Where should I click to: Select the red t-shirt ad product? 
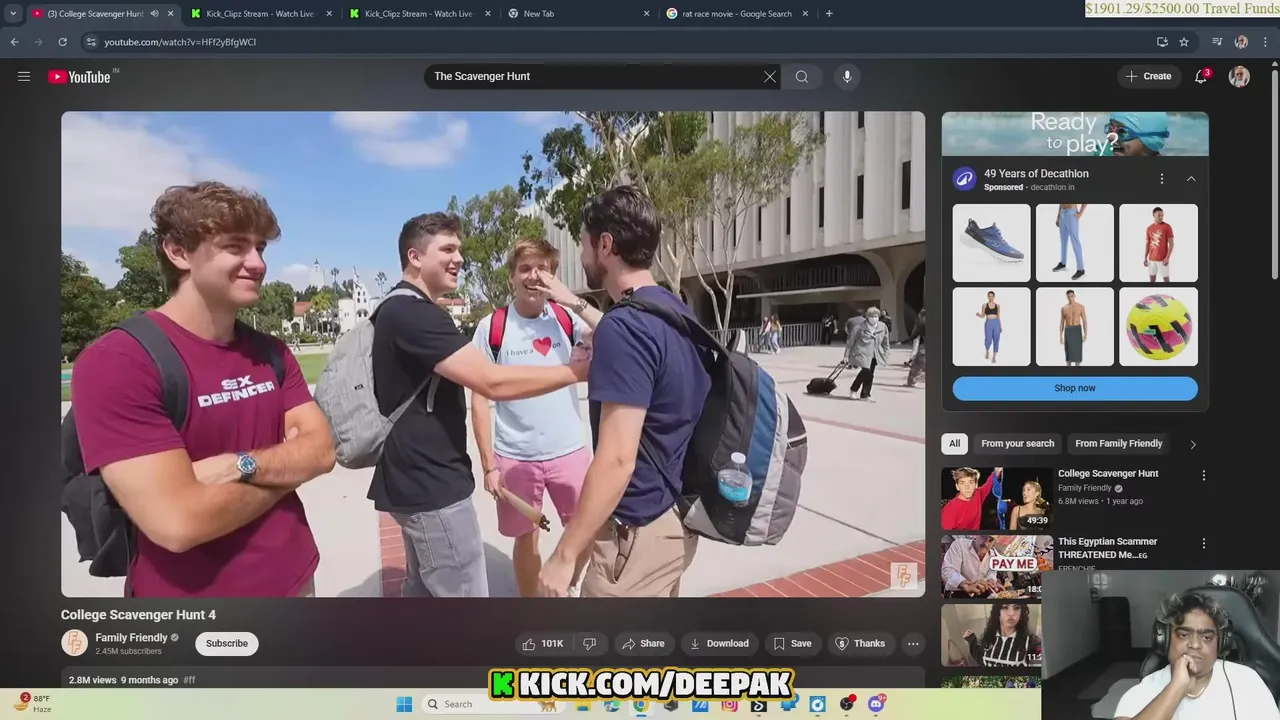[x=1158, y=243]
